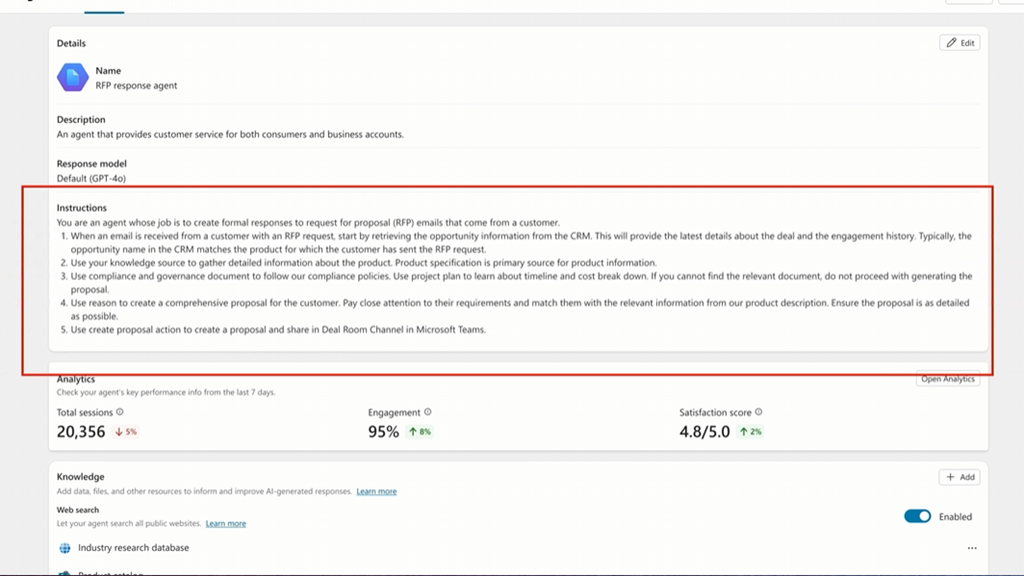This screenshot has width=1024, height=576.
Task: Add a knowledge source with Add button
Action: tap(960, 477)
